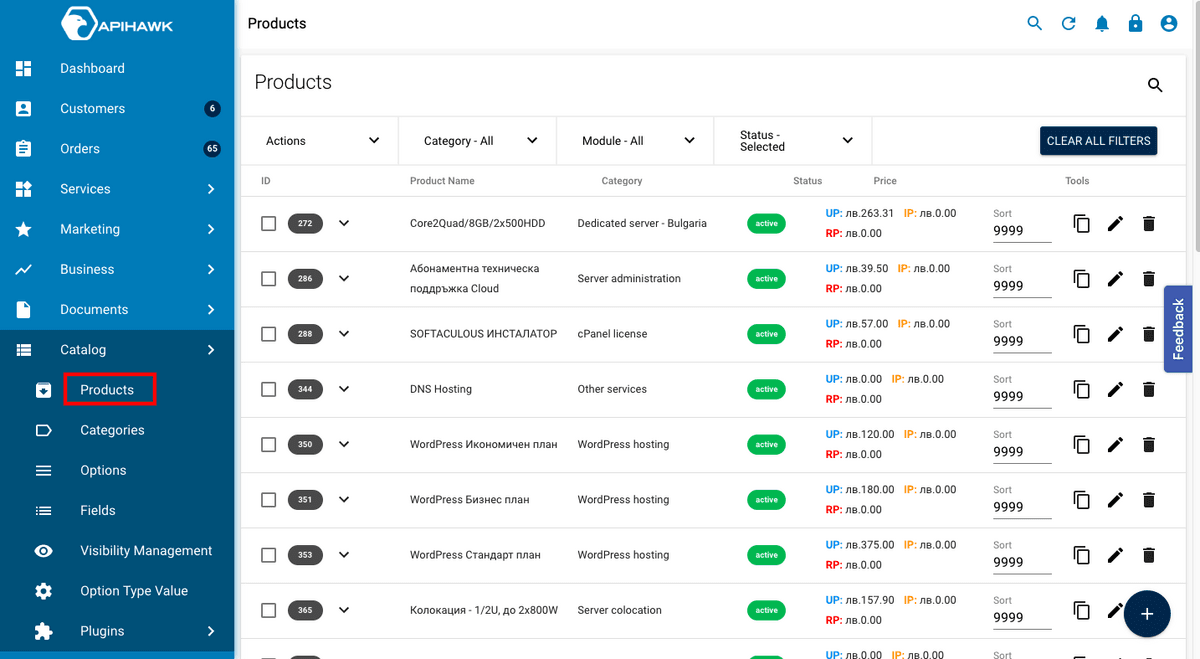Click the lock icon in the top bar

(x=1135, y=22)
